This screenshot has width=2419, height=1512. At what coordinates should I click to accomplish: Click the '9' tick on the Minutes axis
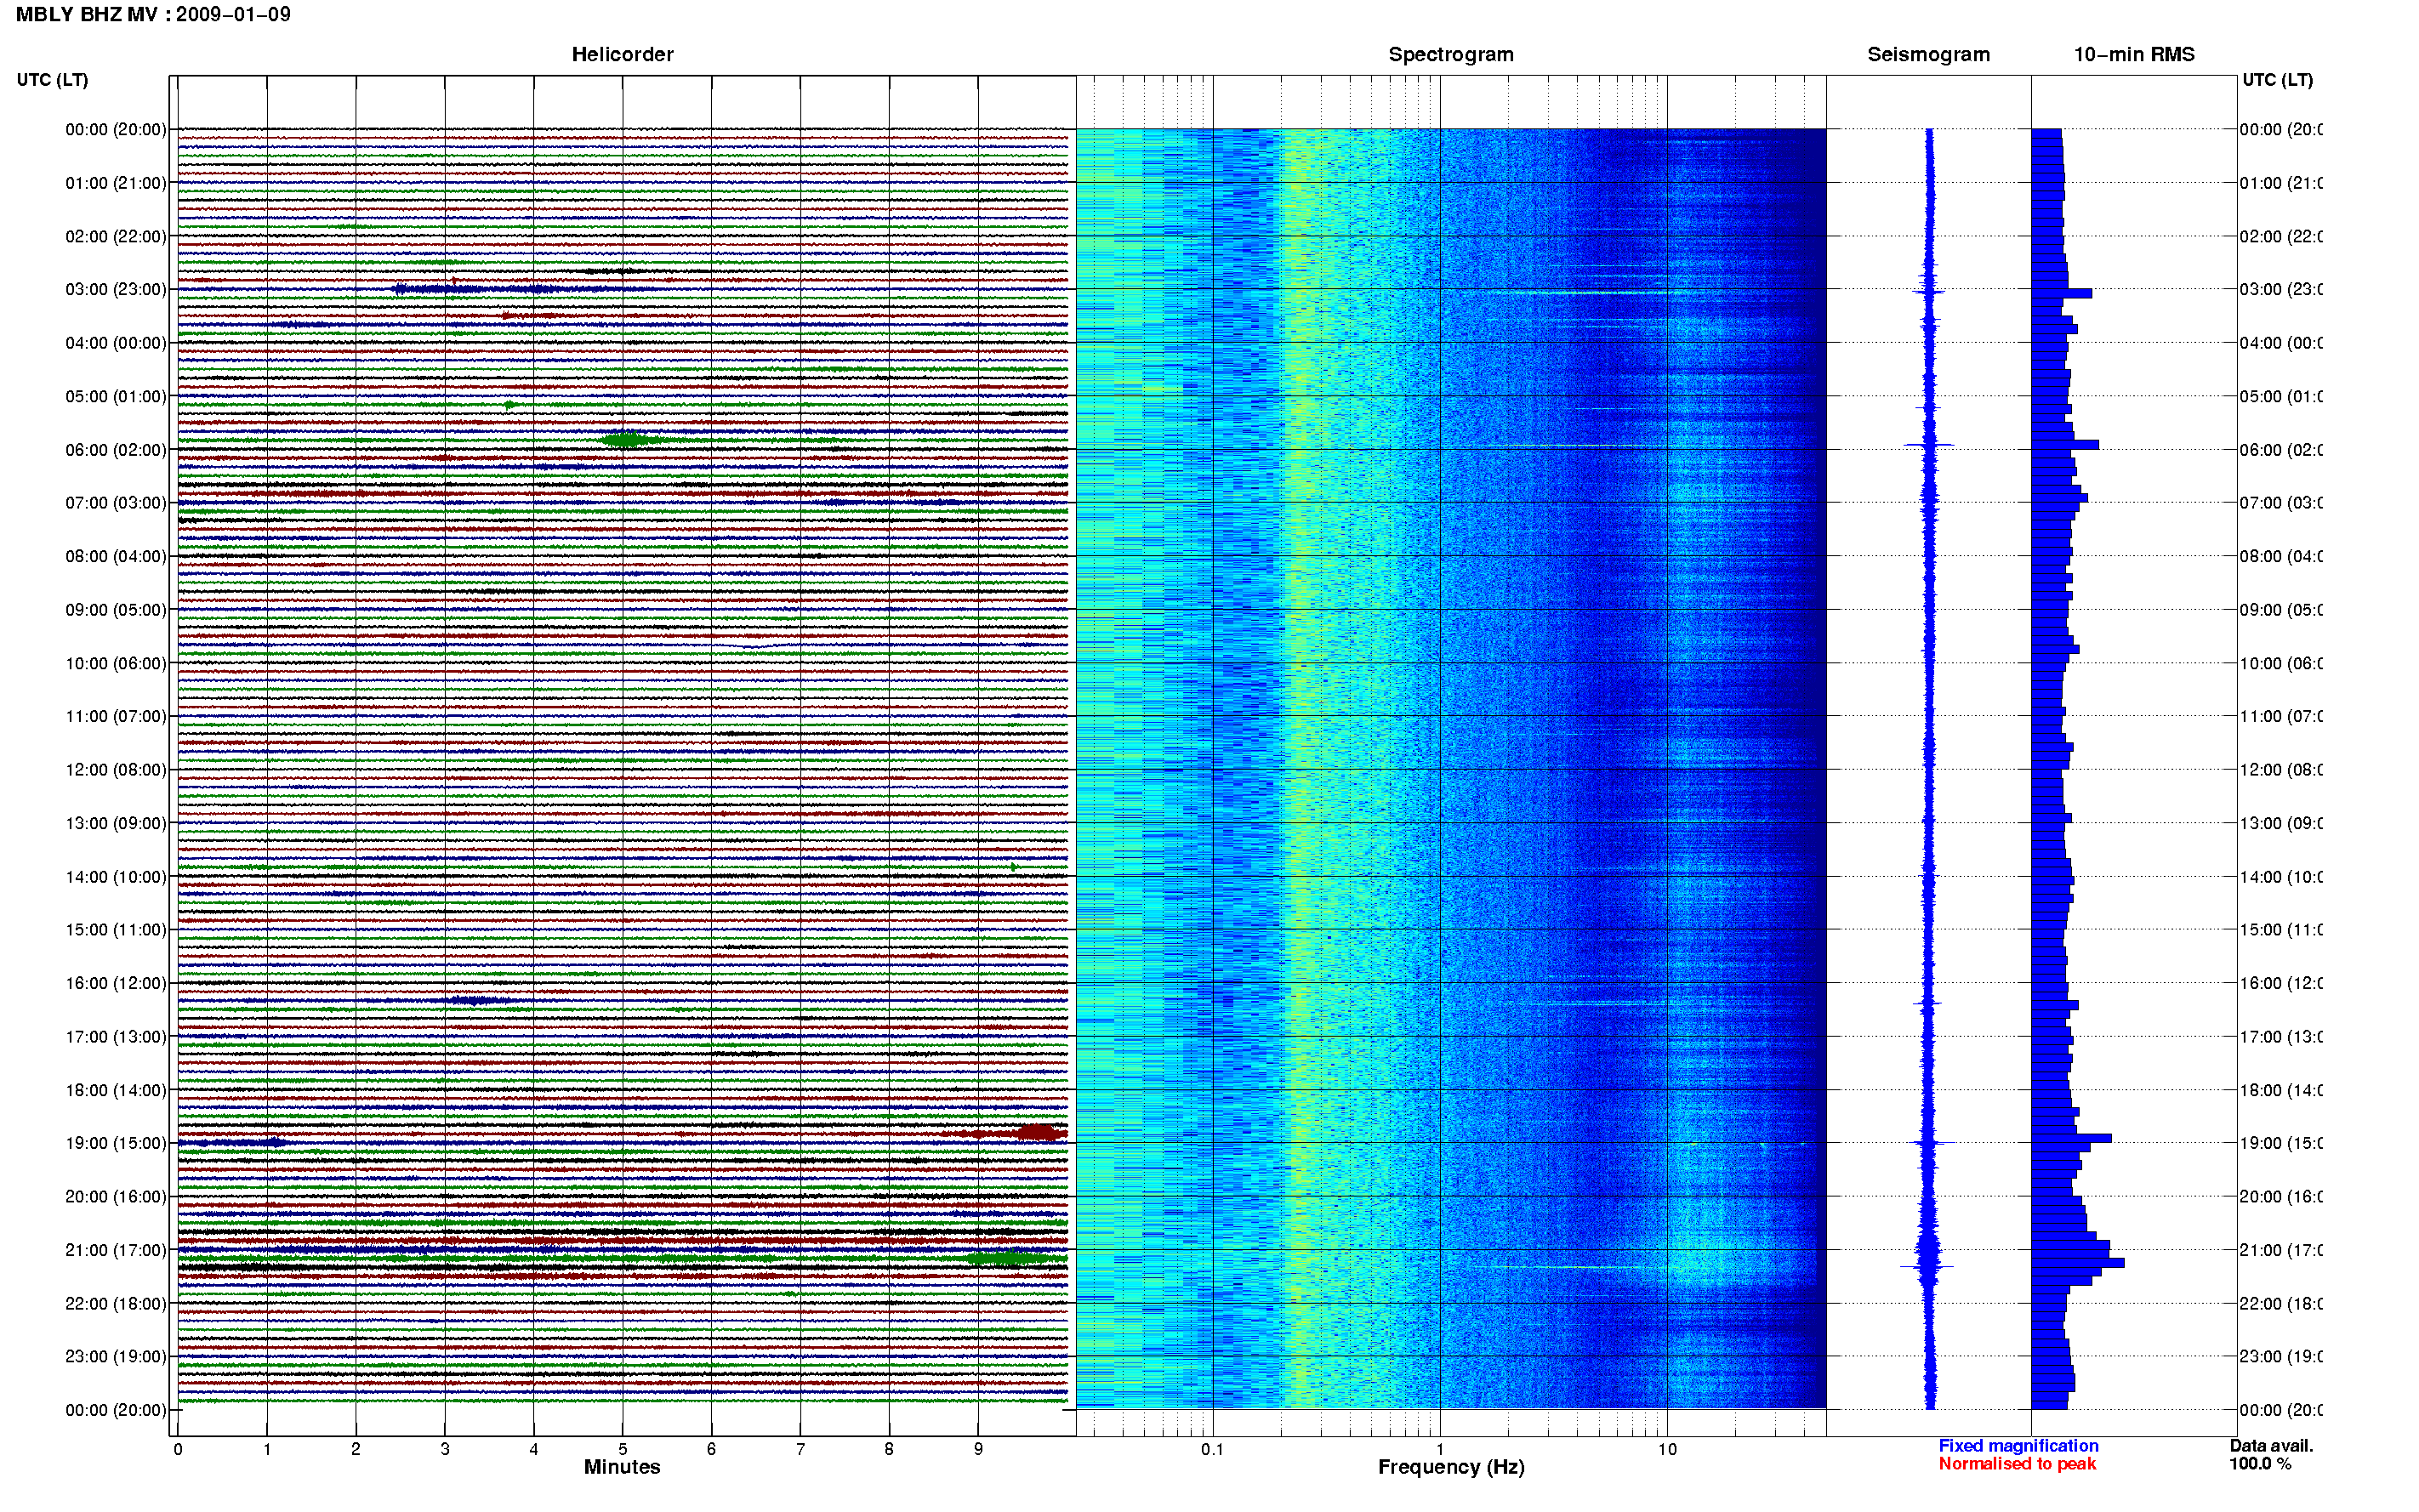coord(978,1449)
